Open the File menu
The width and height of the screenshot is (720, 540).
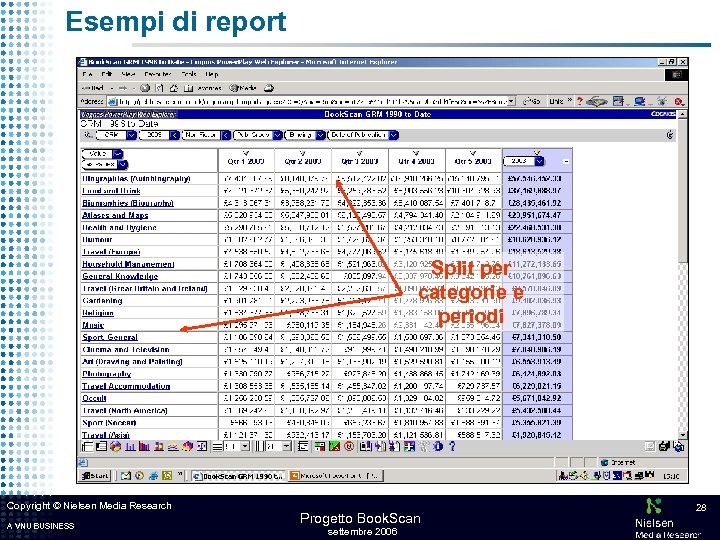coord(87,74)
